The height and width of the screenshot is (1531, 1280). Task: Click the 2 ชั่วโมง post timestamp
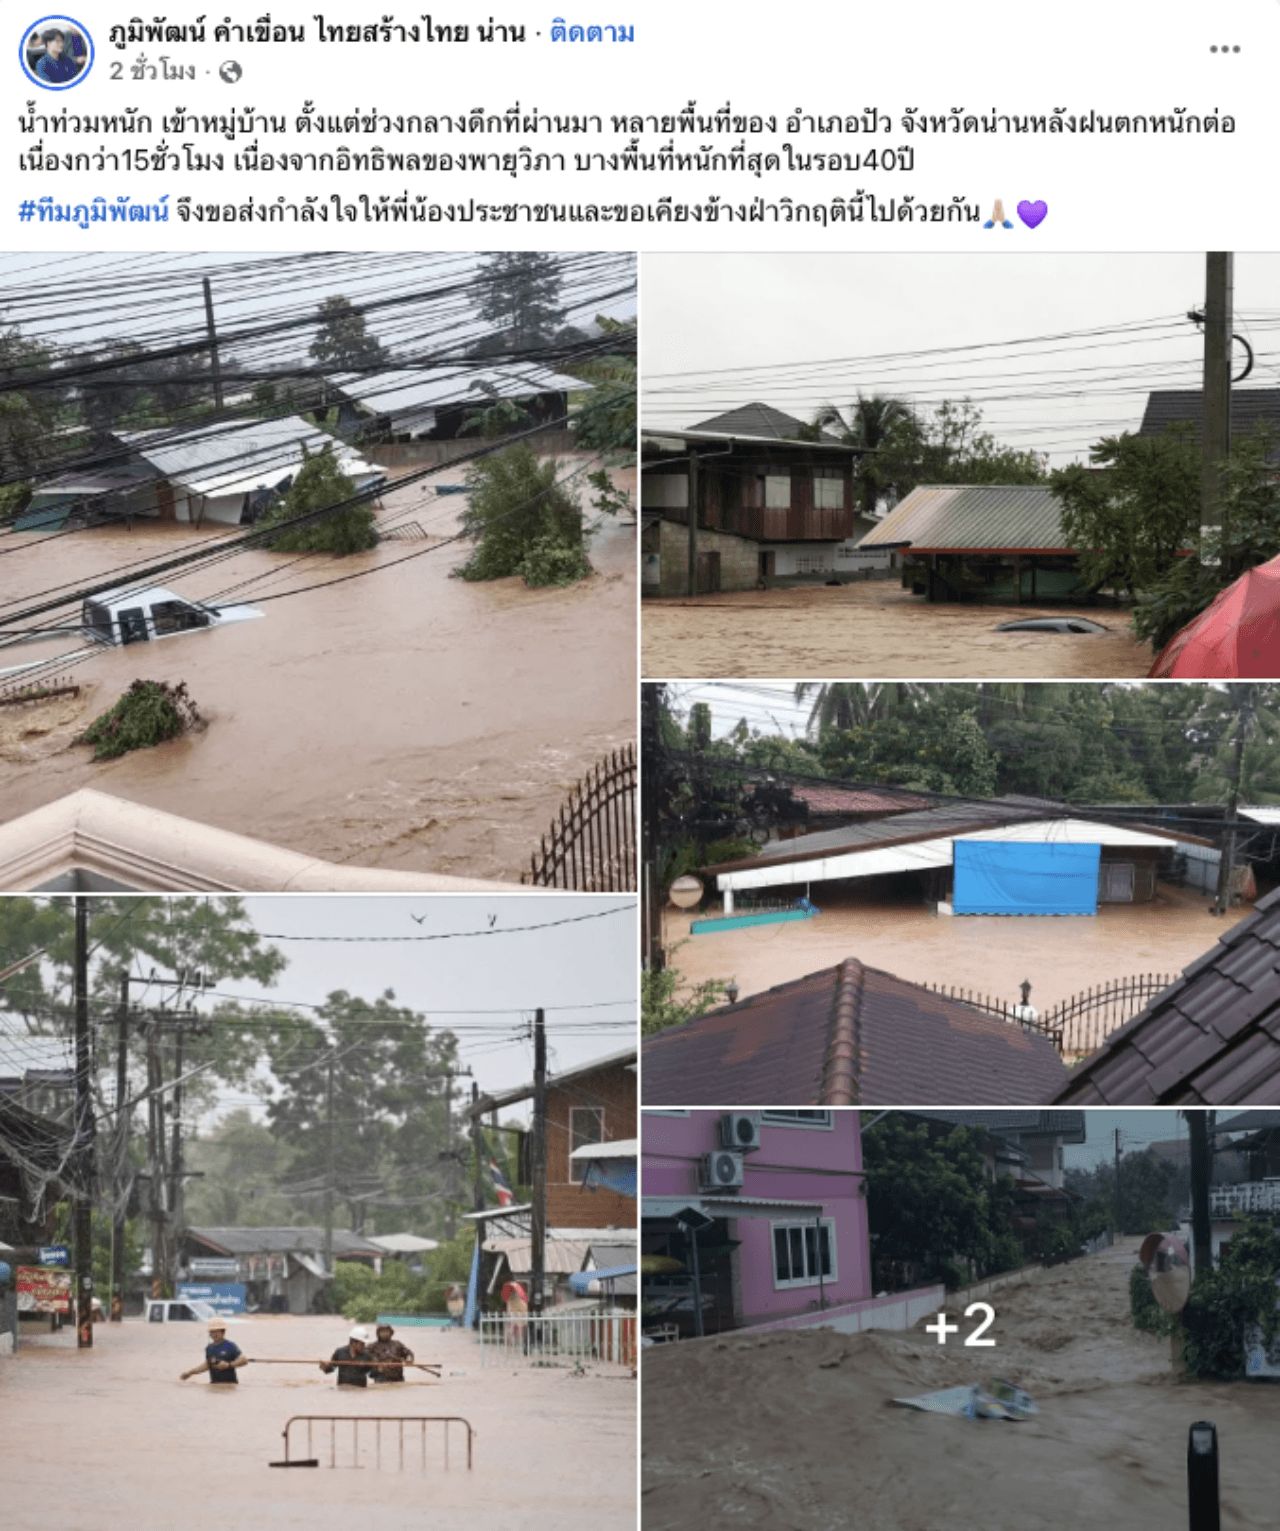coord(152,72)
